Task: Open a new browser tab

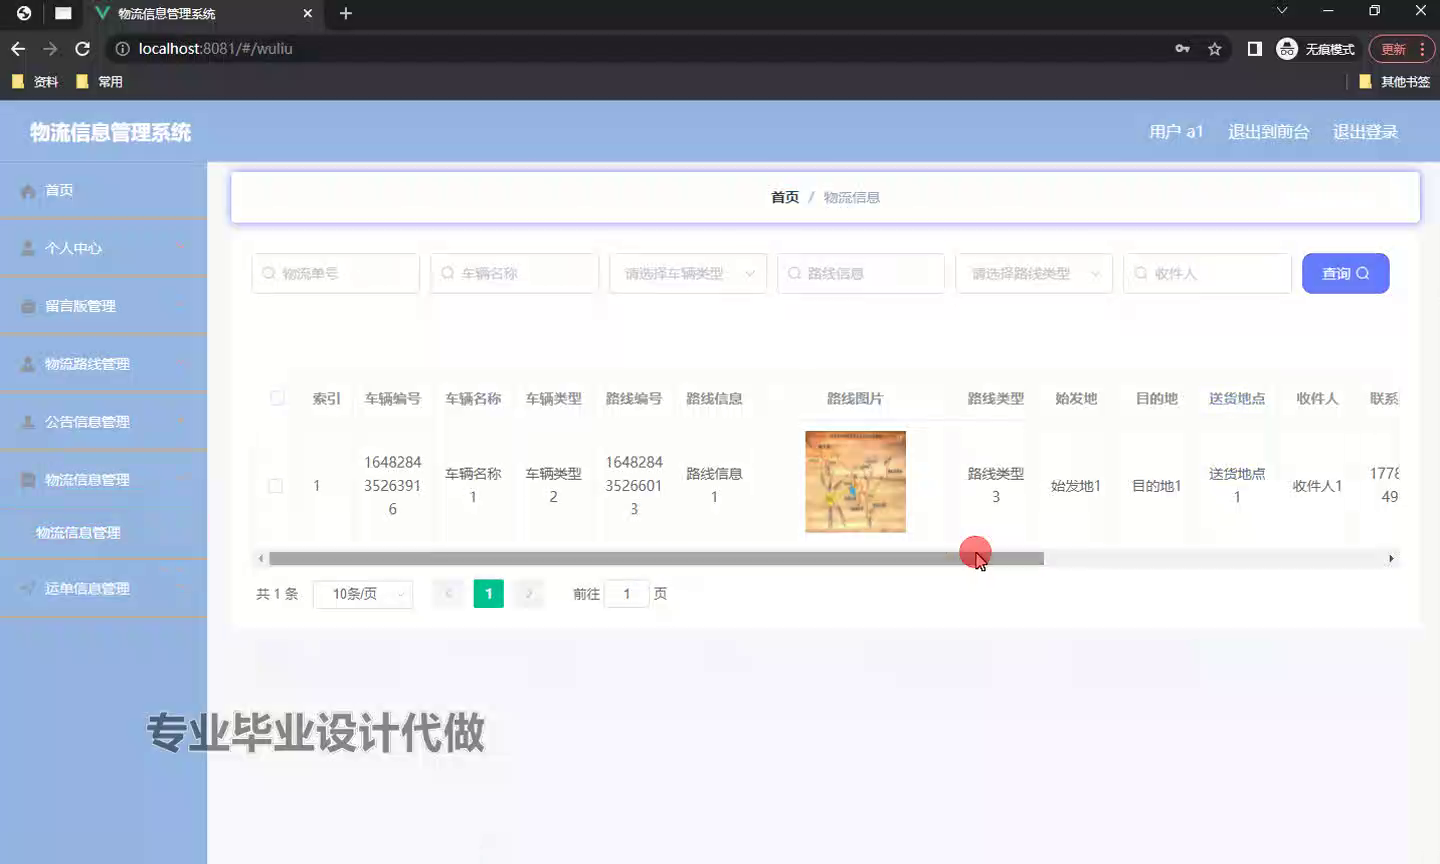Action: (346, 13)
